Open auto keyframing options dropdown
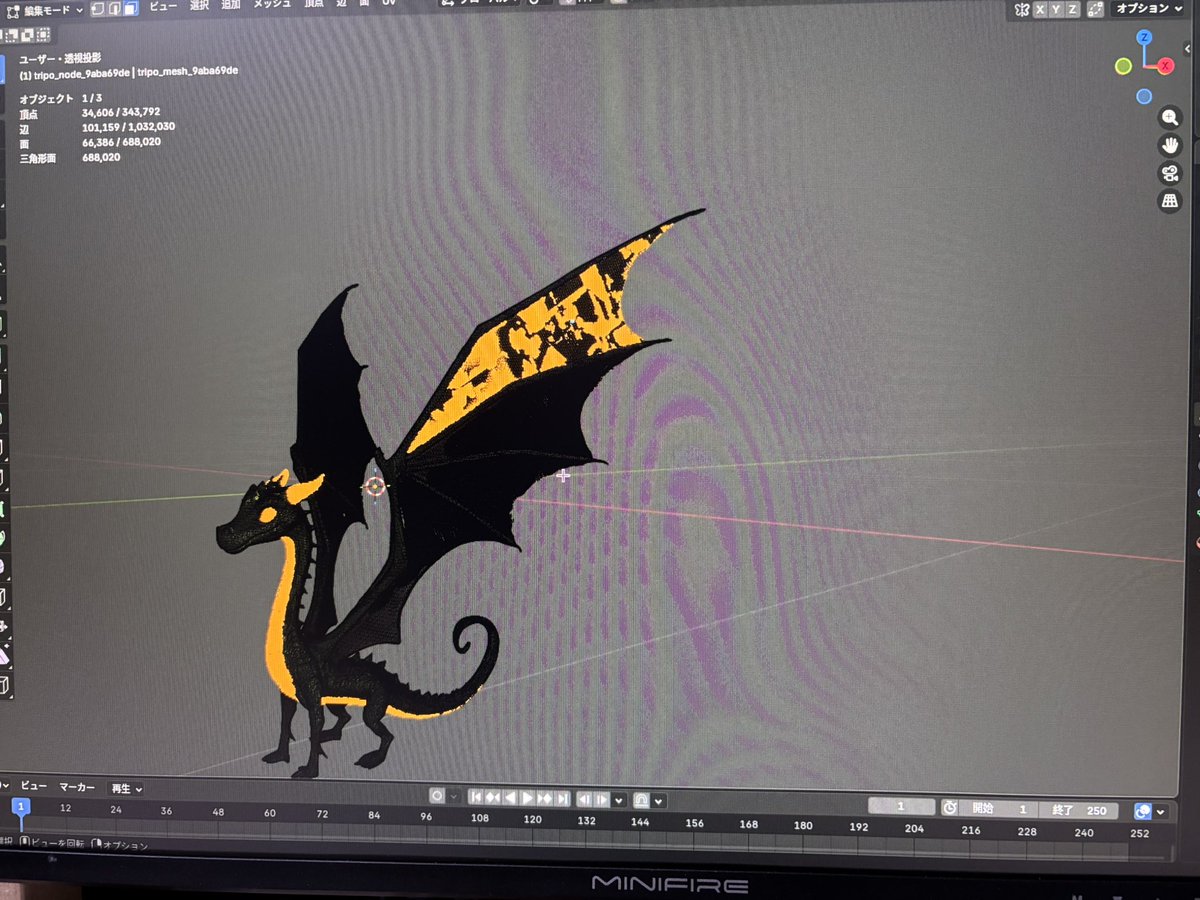Viewport: 1200px width, 900px height. pyautogui.click(x=454, y=797)
